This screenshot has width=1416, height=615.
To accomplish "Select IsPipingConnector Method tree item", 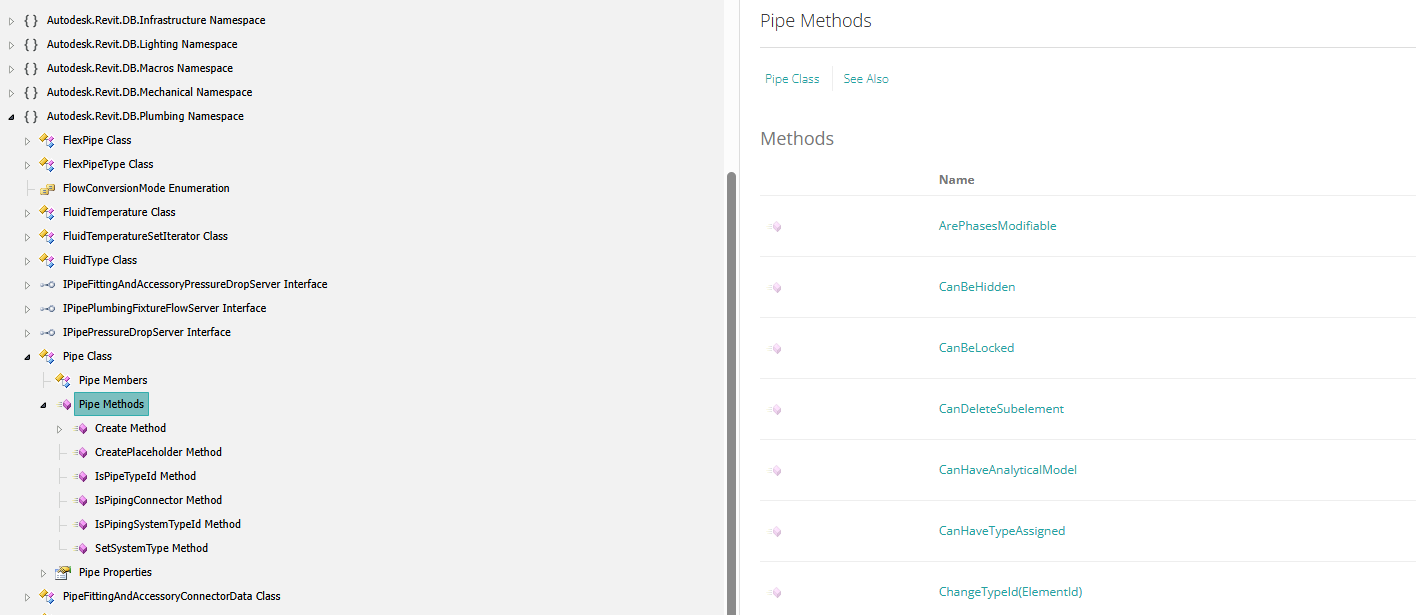I will click(158, 500).
